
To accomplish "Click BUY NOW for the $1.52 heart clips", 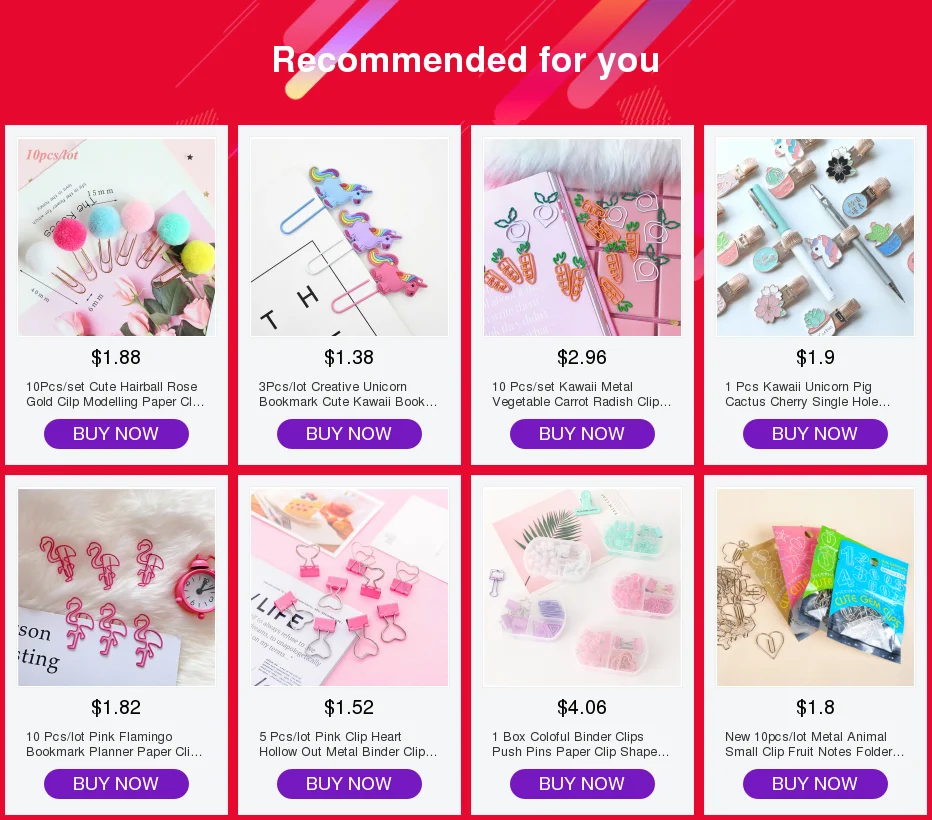I will (x=350, y=784).
